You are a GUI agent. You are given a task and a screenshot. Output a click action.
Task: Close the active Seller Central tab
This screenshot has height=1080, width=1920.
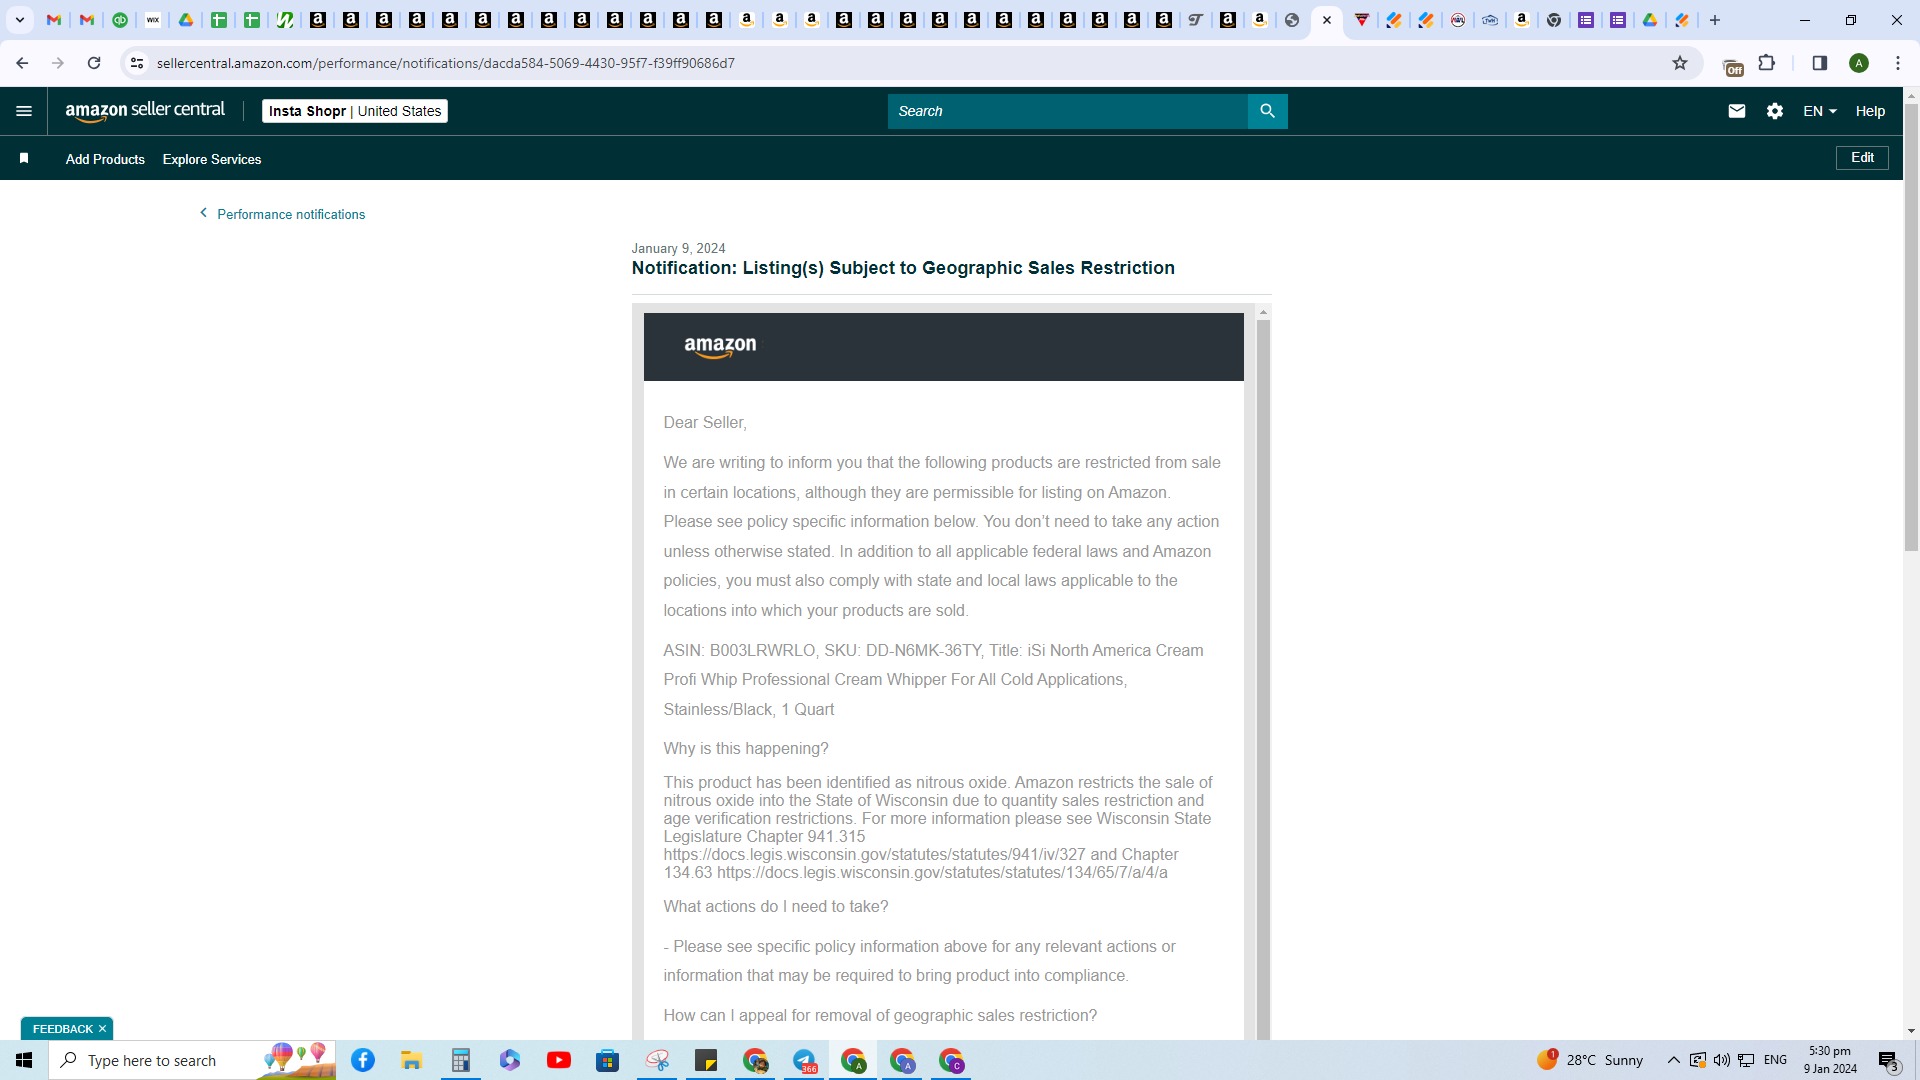[1327, 20]
